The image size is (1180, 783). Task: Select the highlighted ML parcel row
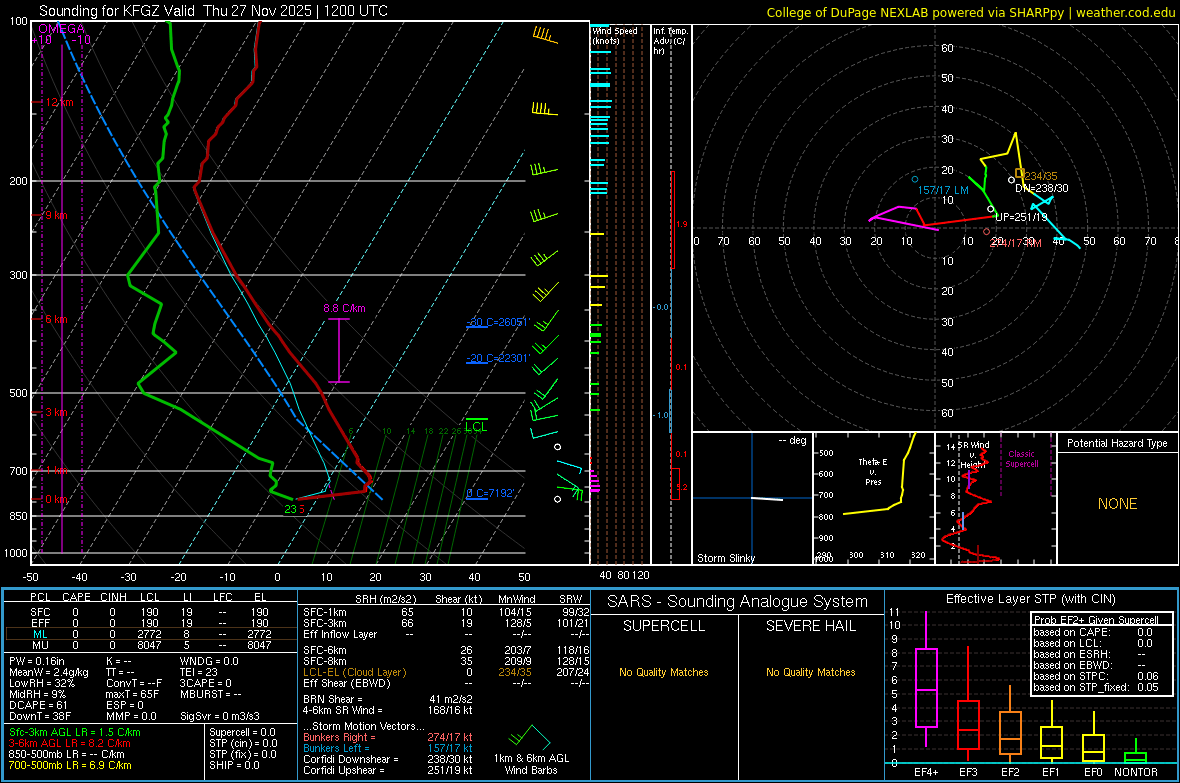[151, 634]
